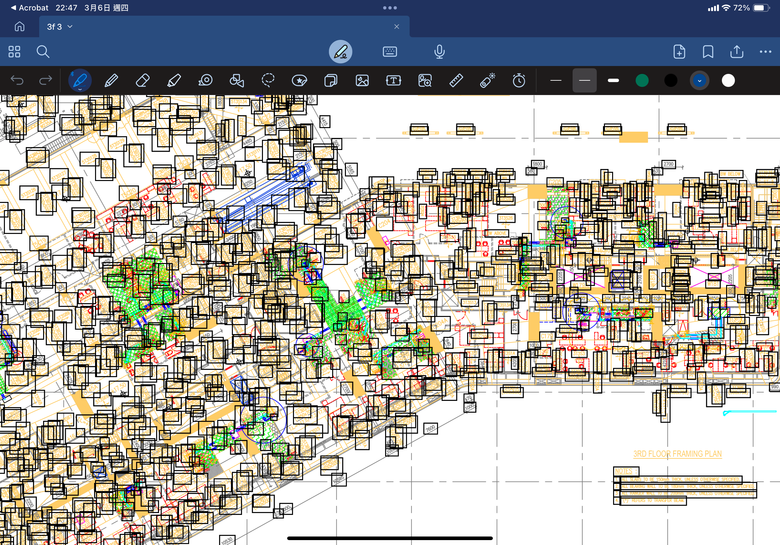Viewport: 780px width, 545px height.
Task: Toggle the pen writing mode button
Action: coord(341,51)
